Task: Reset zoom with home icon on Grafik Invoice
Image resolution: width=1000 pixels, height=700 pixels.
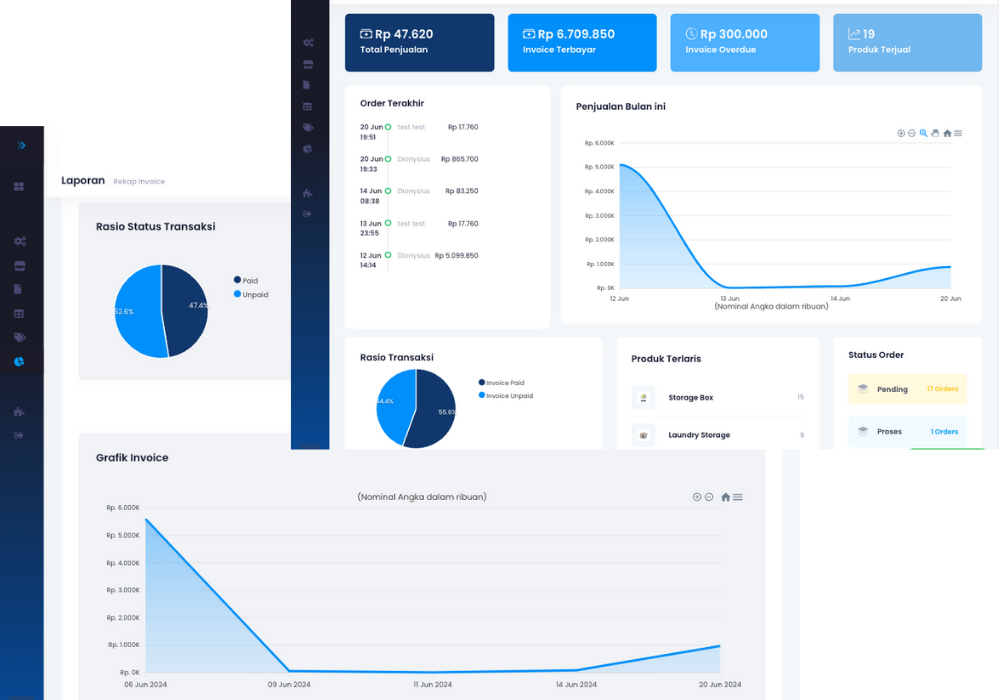Action: pos(725,497)
